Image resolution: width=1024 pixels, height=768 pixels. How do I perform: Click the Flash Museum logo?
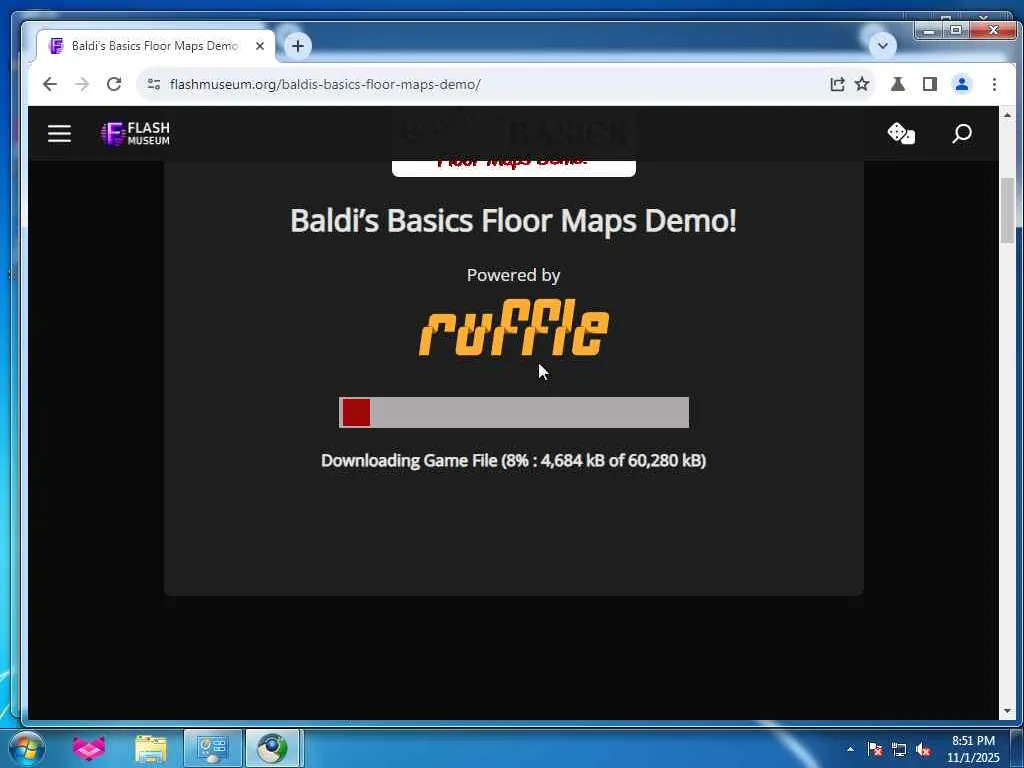tap(136, 134)
